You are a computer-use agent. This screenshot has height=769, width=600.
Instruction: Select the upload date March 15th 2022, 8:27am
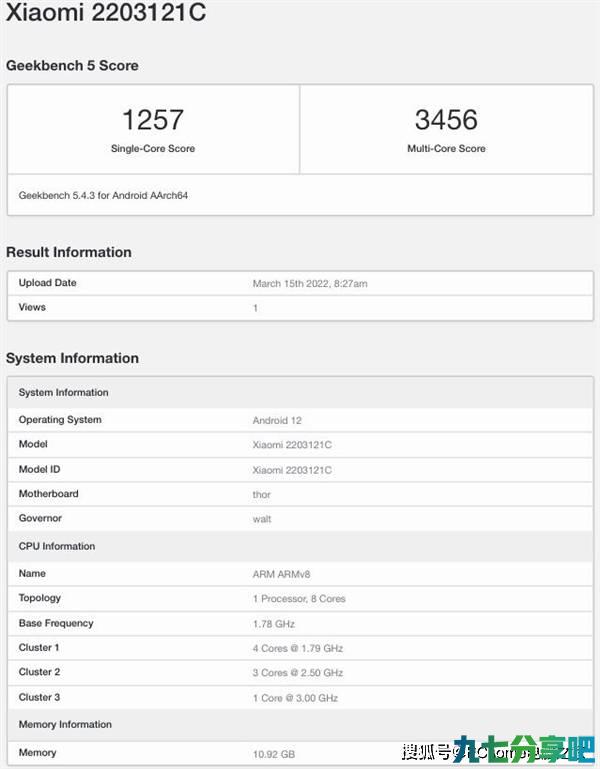pos(310,283)
